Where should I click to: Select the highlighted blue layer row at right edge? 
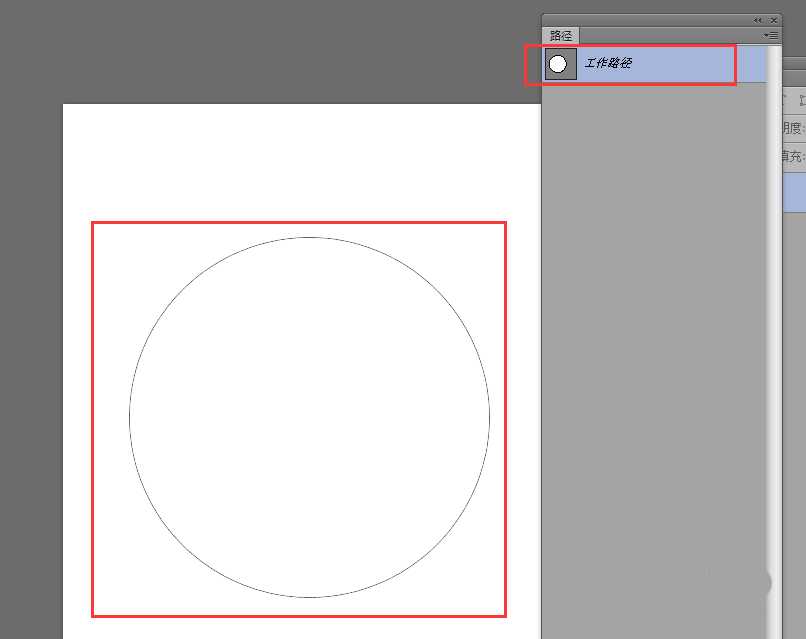[793, 191]
